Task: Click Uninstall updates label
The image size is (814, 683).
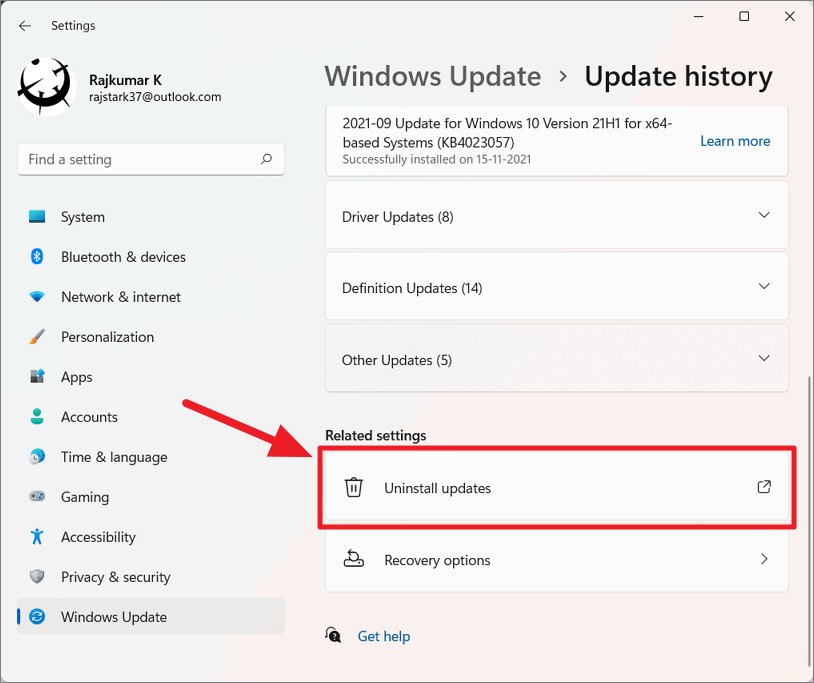Action: pos(437,488)
